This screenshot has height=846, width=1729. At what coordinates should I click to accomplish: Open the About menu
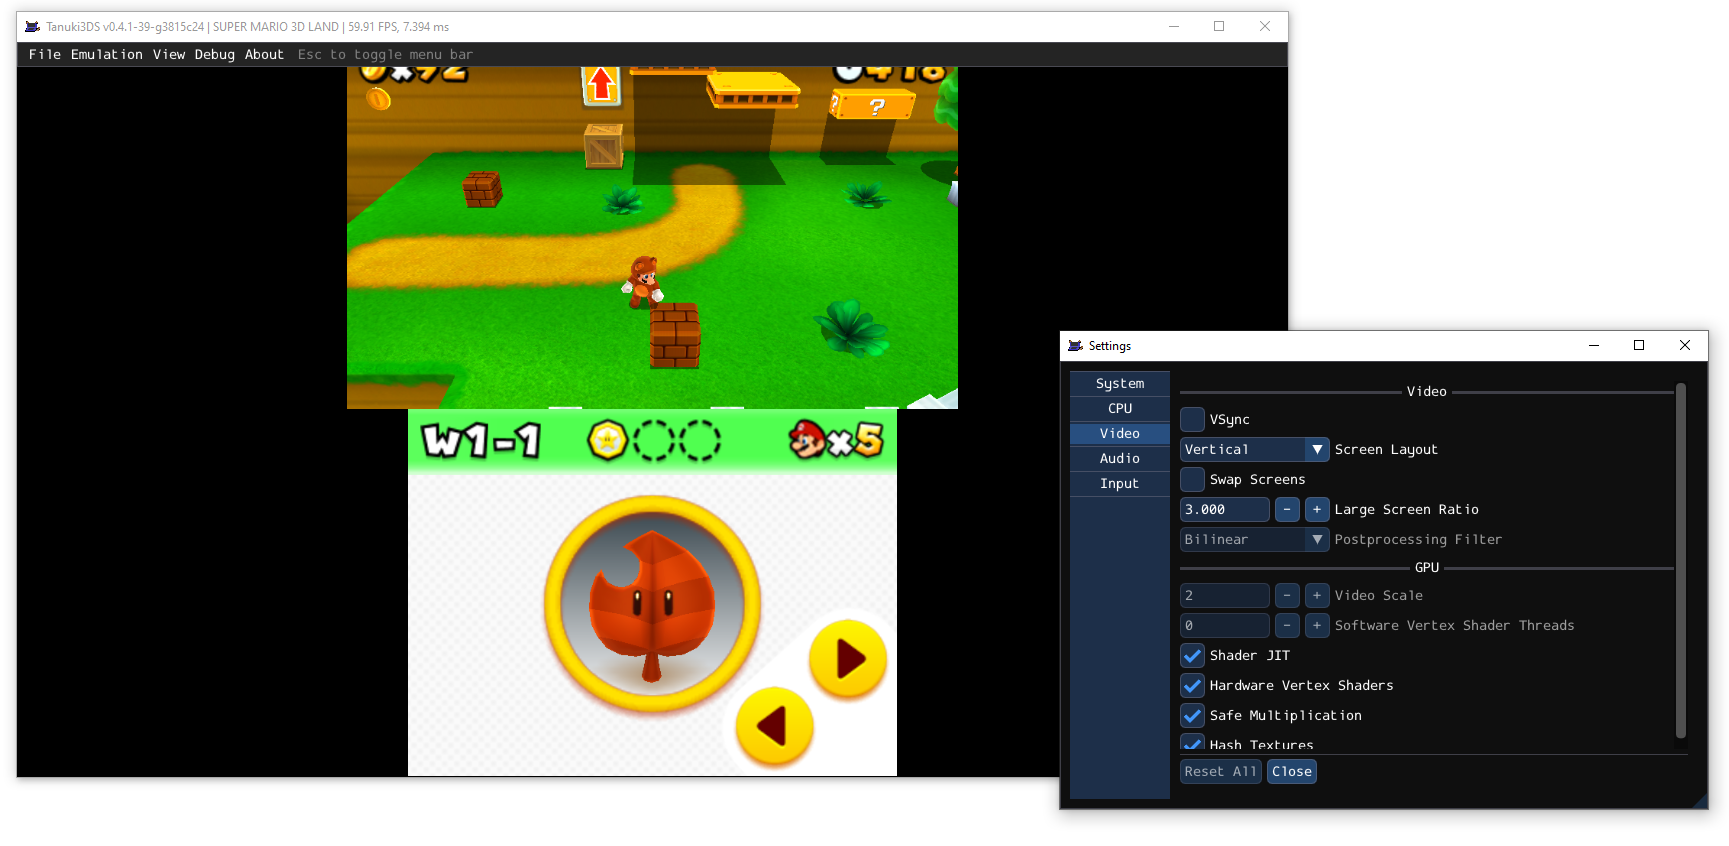pyautogui.click(x=265, y=55)
